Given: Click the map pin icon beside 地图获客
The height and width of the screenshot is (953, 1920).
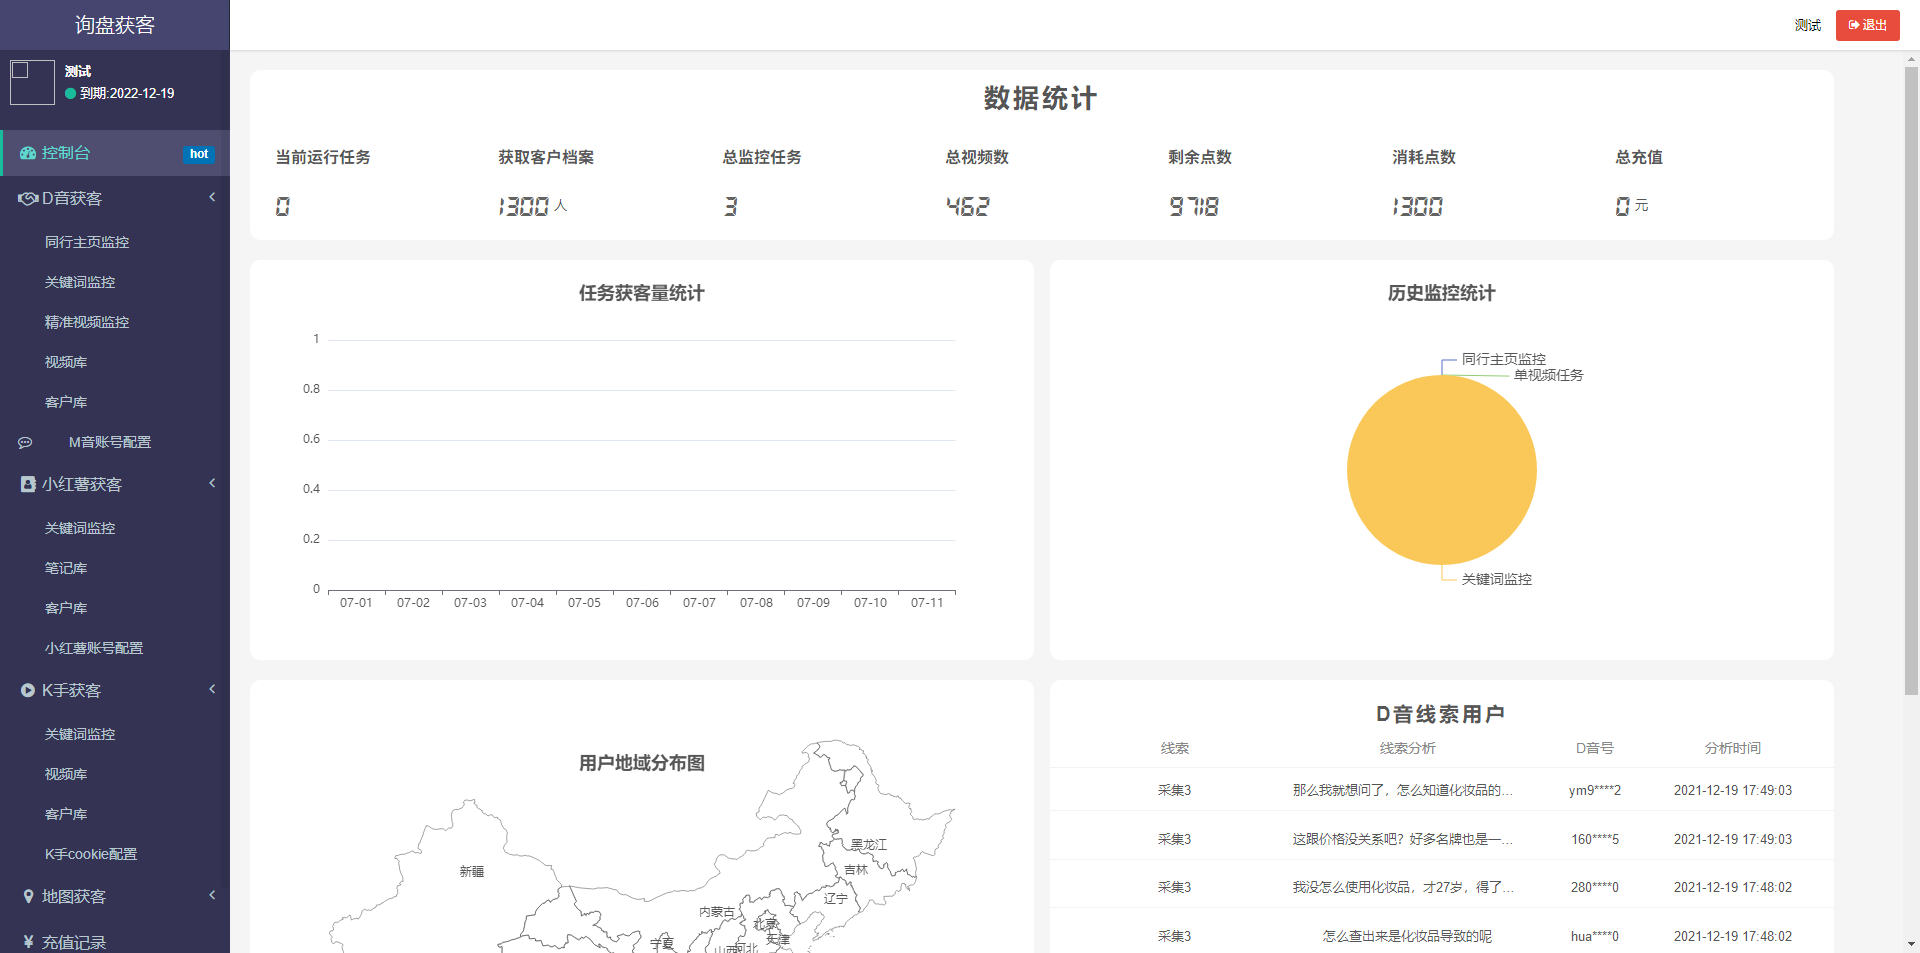Looking at the screenshot, I should (28, 896).
